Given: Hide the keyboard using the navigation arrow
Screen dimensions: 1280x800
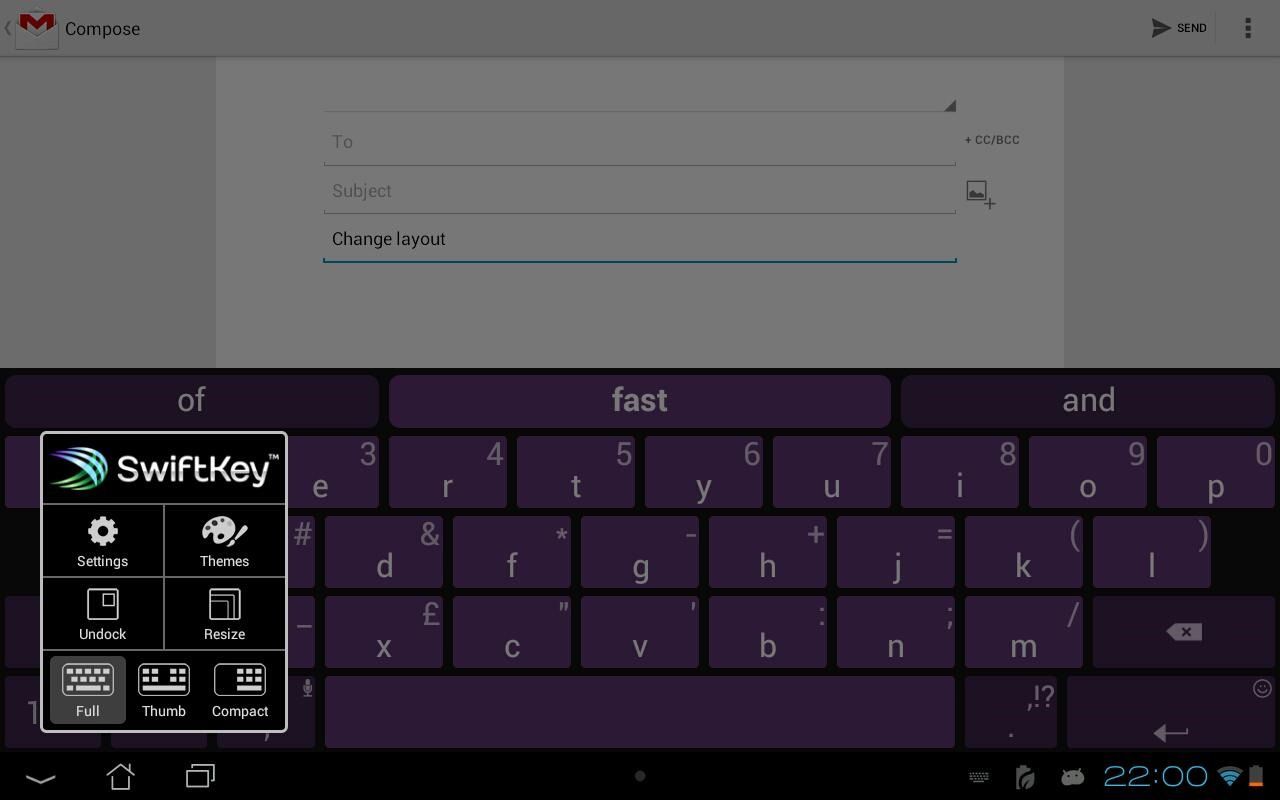Looking at the screenshot, I should click(x=40, y=778).
